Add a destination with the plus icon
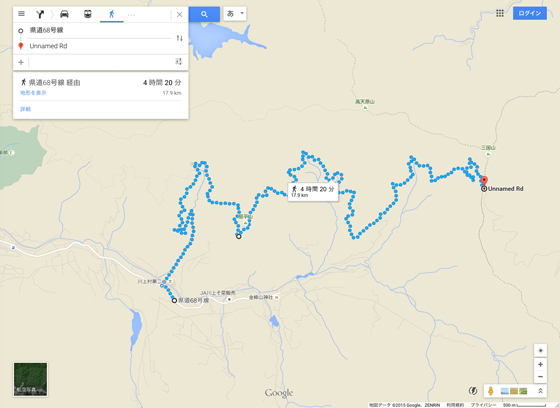This screenshot has width=560, height=408. tap(21, 62)
